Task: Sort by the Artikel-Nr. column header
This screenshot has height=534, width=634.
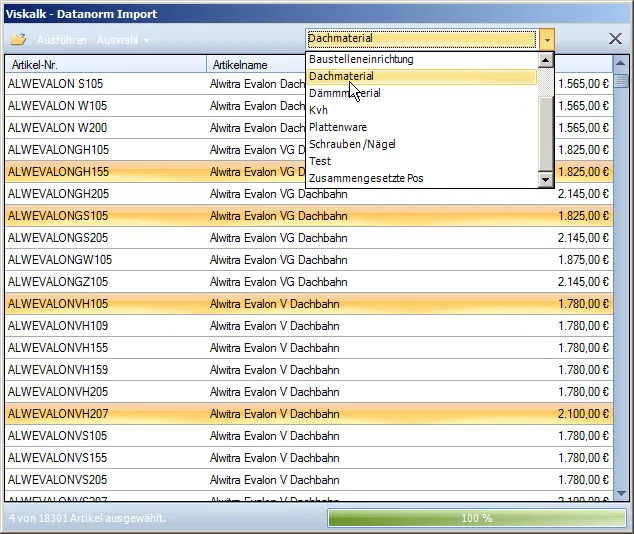Action: click(x=105, y=64)
